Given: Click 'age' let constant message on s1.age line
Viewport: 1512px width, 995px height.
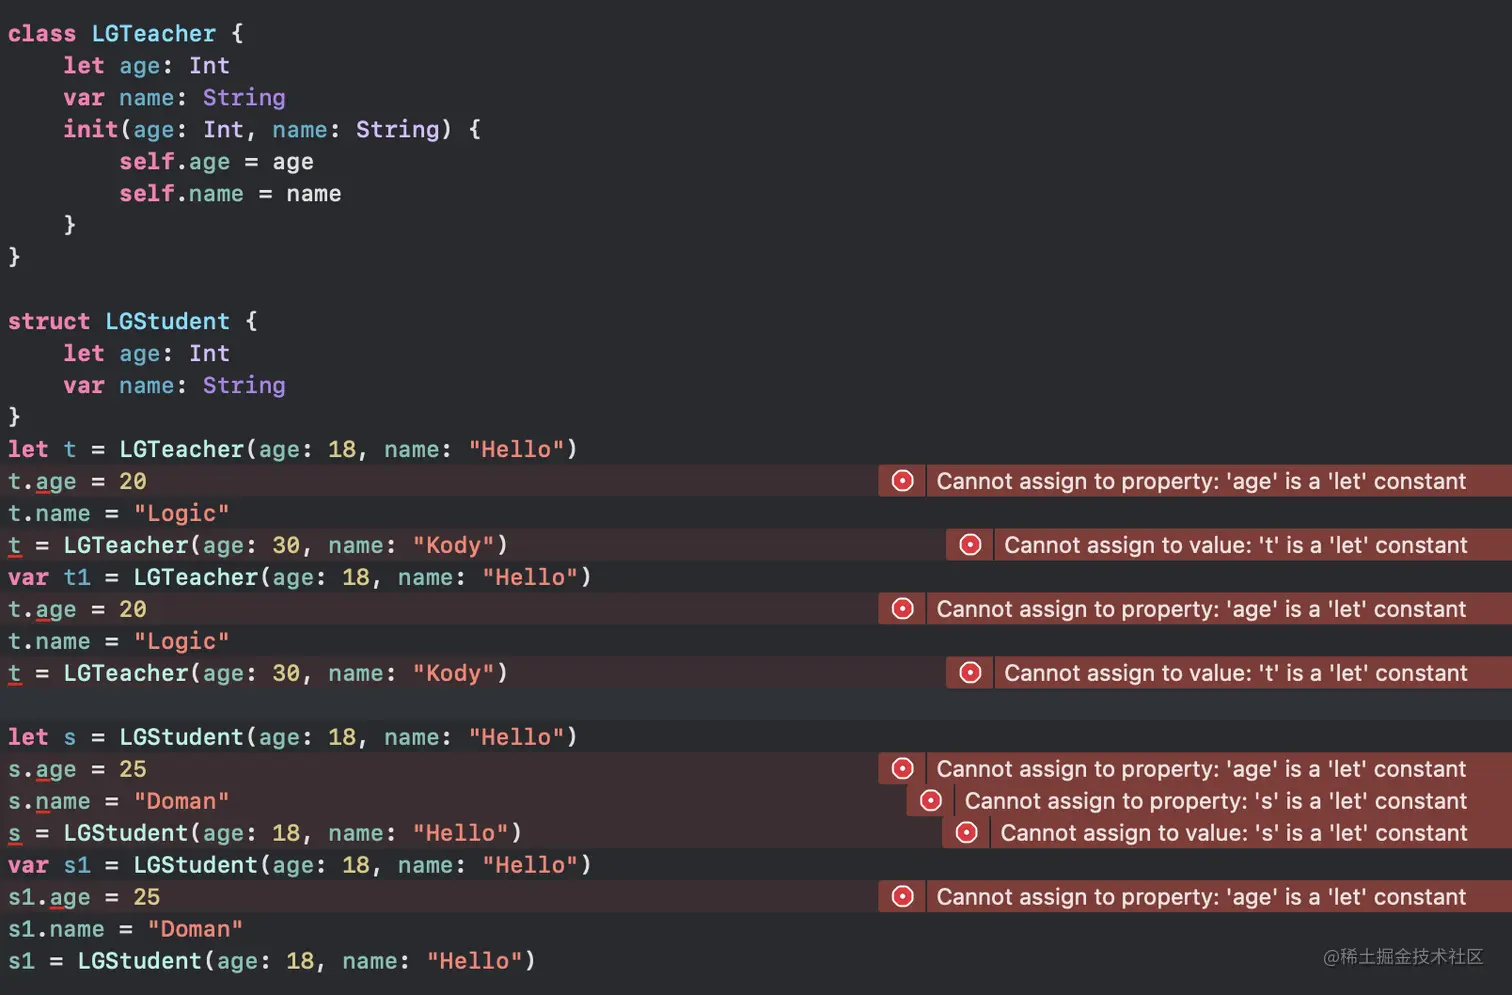Looking at the screenshot, I should [x=1201, y=897].
